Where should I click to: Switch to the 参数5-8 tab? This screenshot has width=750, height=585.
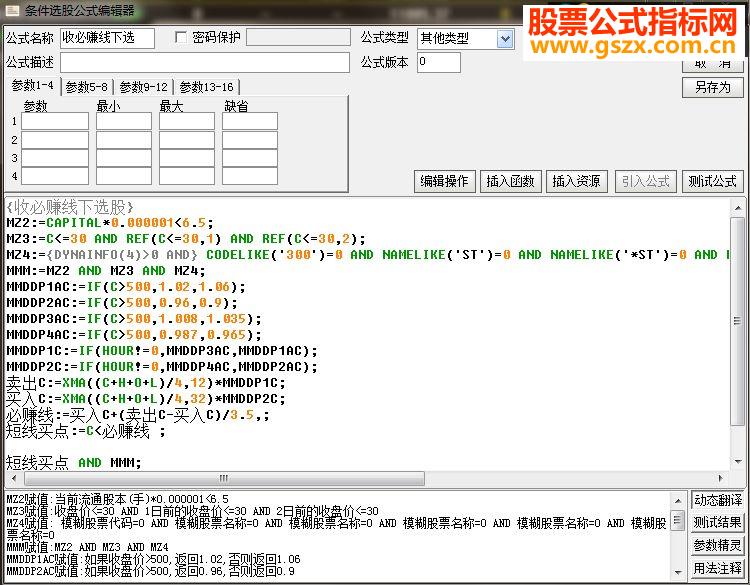[x=87, y=87]
